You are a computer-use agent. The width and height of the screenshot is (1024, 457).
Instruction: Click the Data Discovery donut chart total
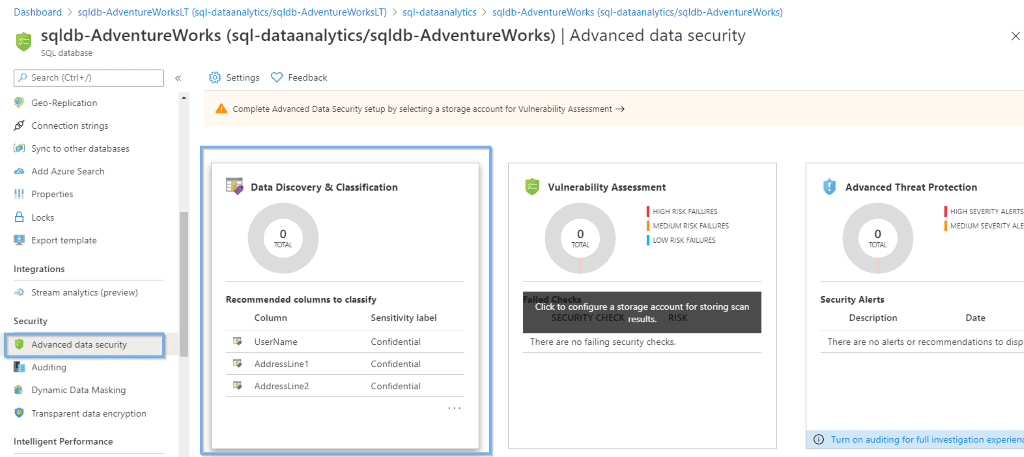click(283, 238)
